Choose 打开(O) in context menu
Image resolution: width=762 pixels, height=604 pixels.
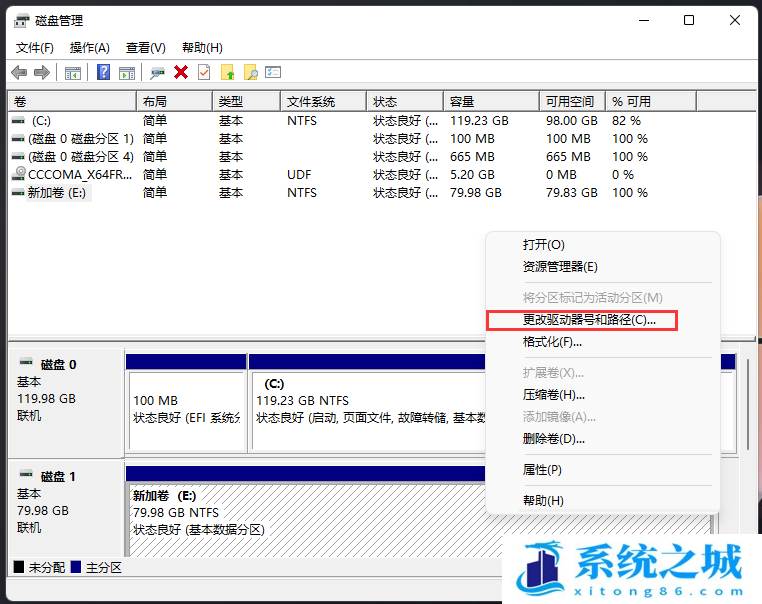click(603, 244)
